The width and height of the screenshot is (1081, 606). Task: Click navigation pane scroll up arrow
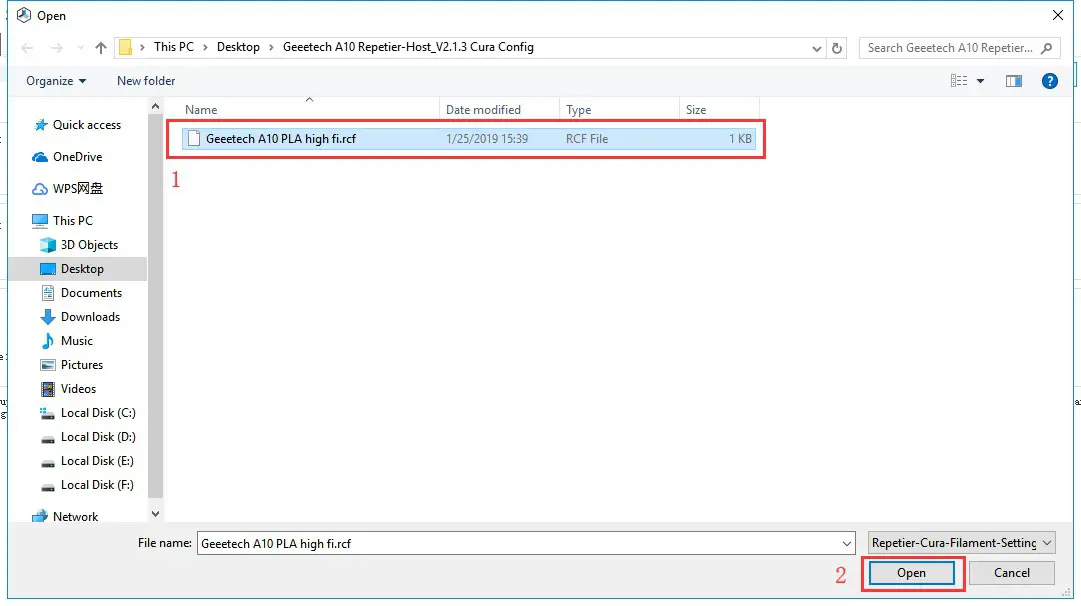click(x=155, y=106)
